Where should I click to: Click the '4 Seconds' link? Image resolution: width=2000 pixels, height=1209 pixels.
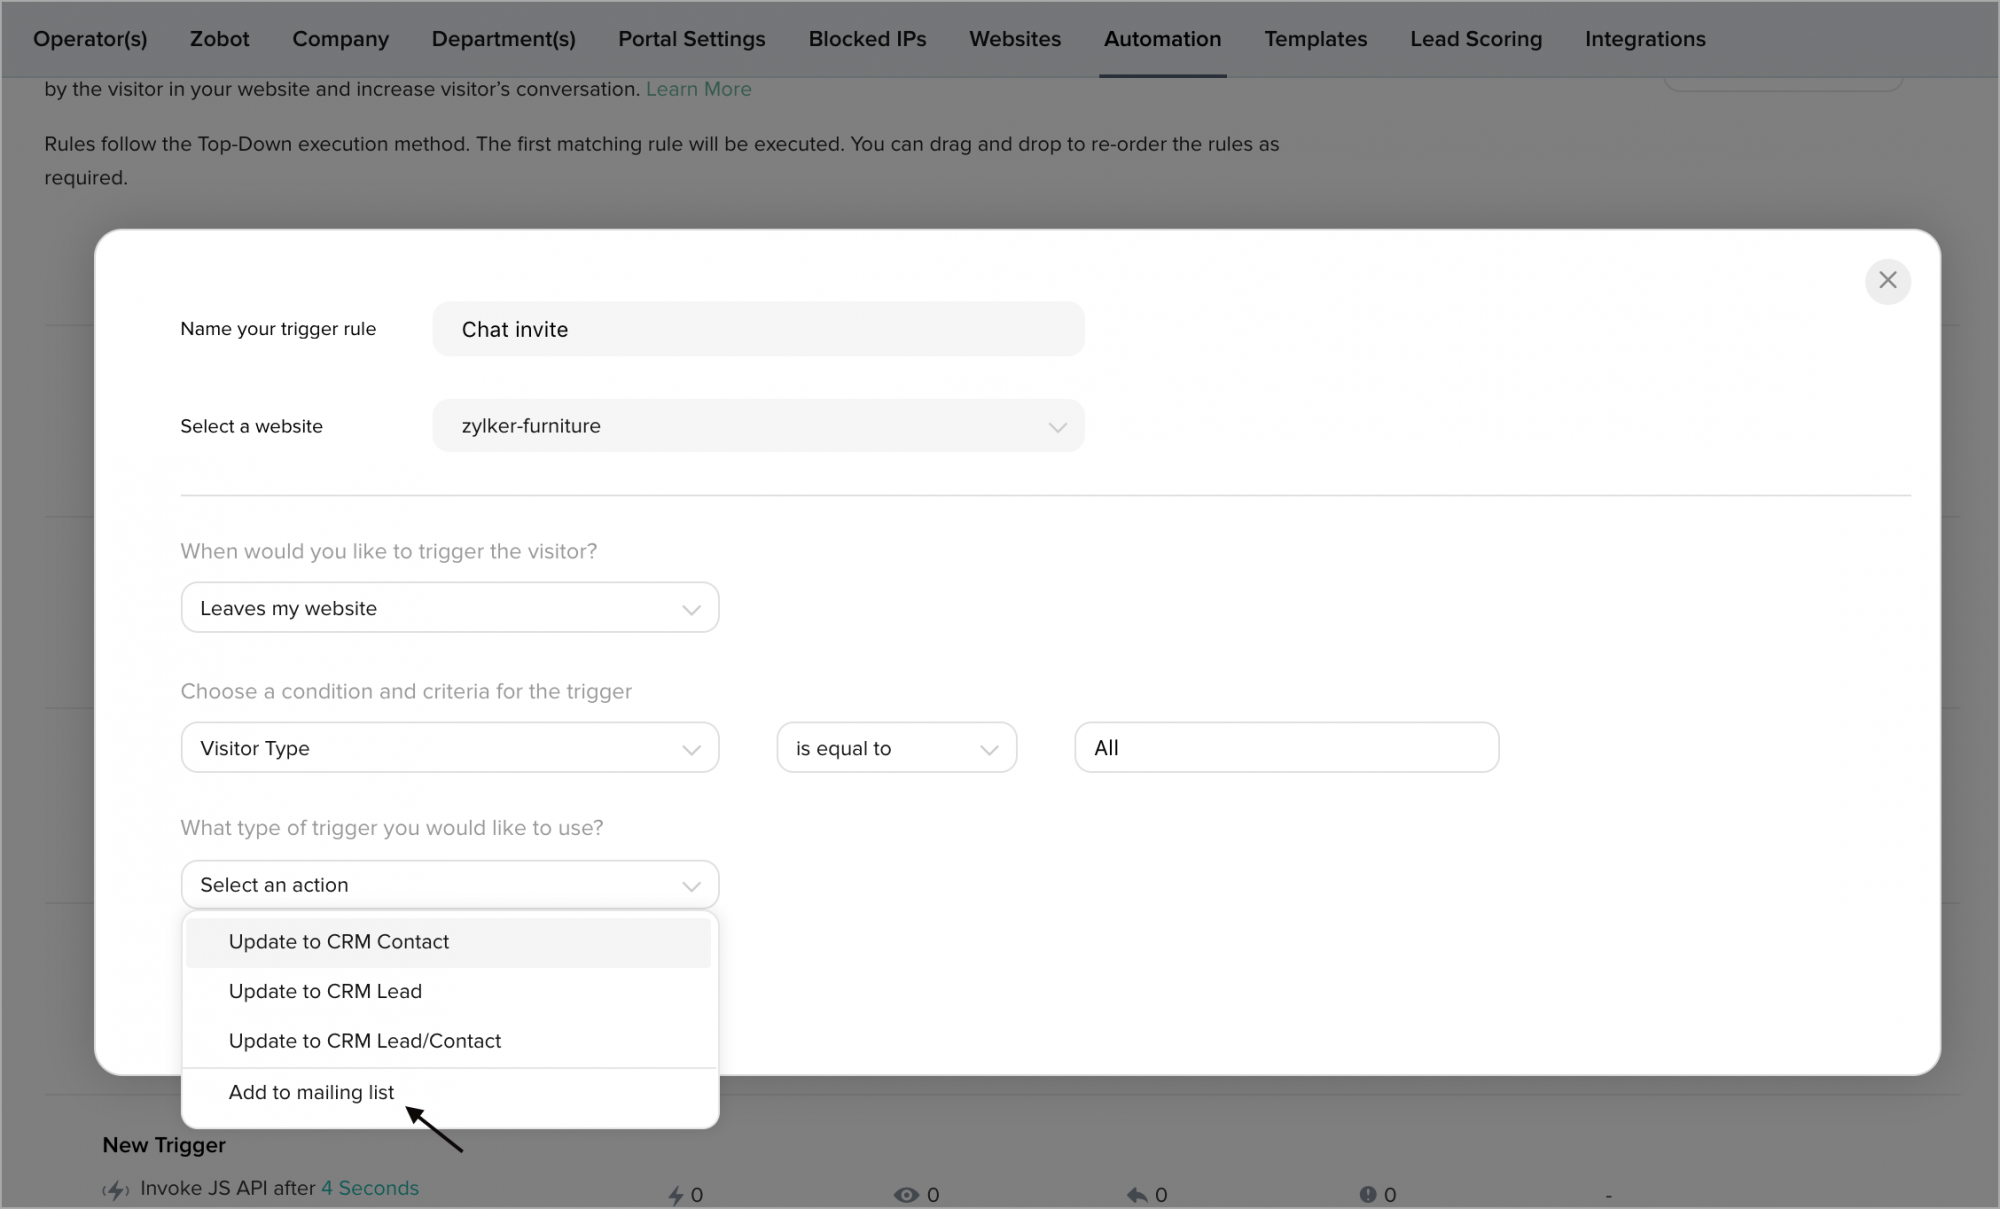[x=369, y=1188]
